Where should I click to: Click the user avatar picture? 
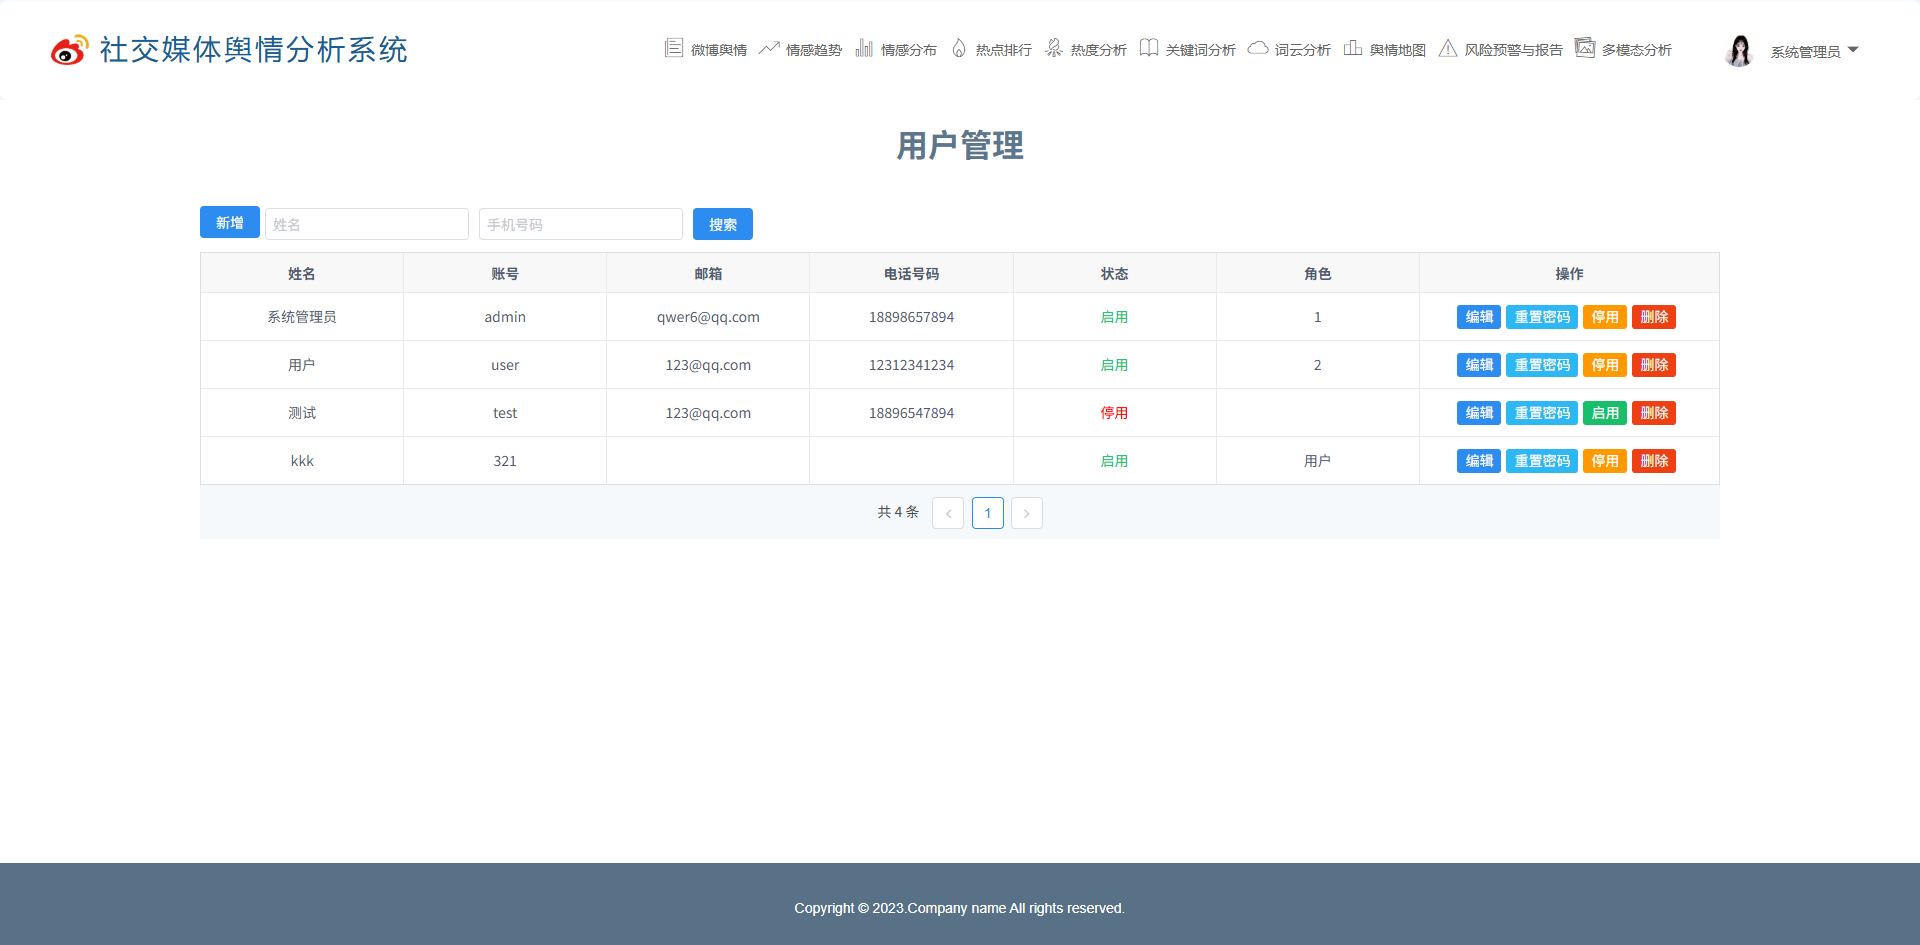pos(1740,50)
